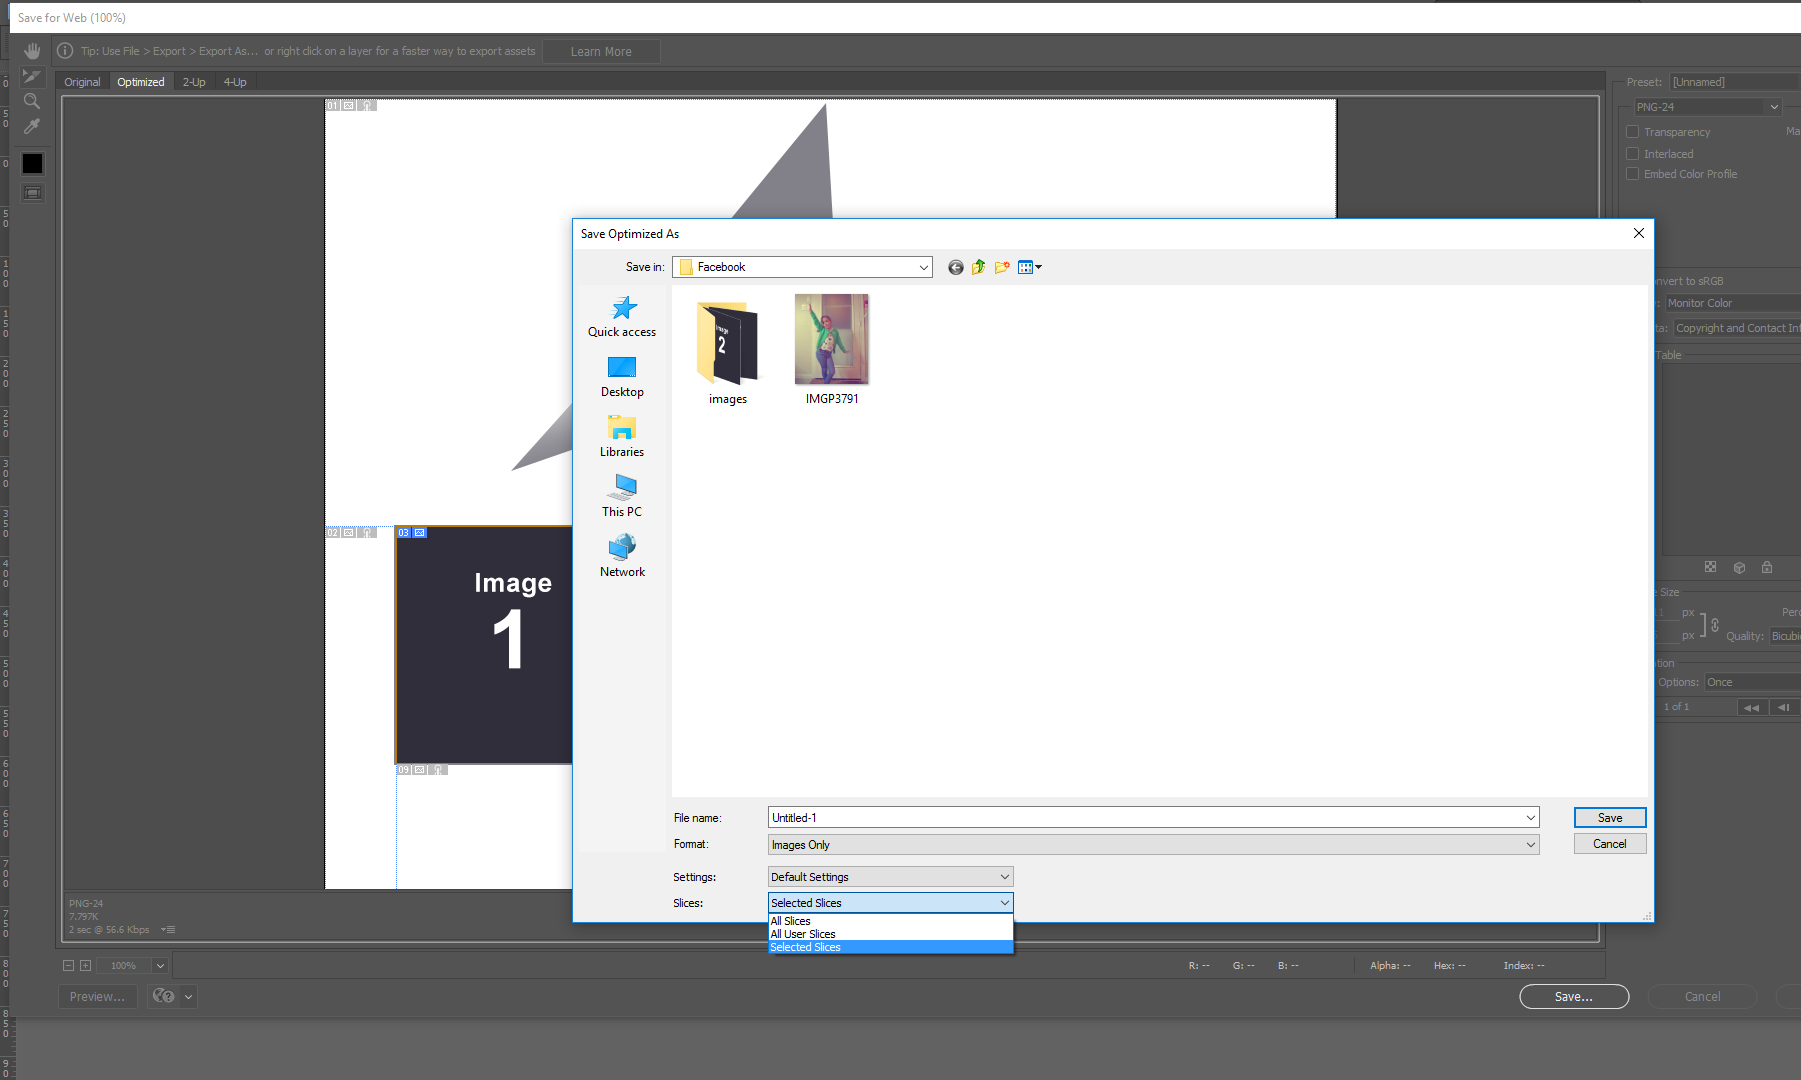Open the Quality Bicubic dropdown
This screenshot has width=1801, height=1080.
(x=1785, y=636)
